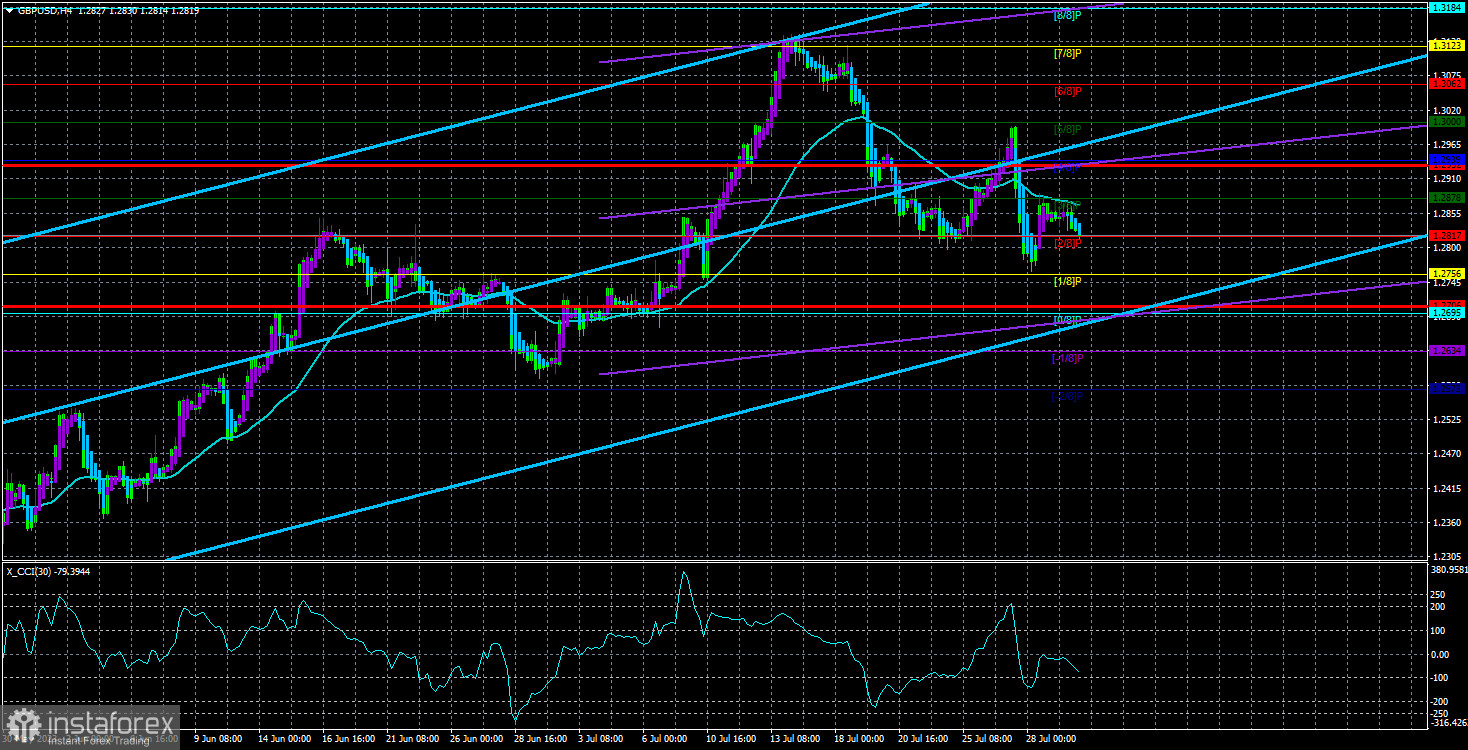Click the yellow 1.2756 price tag
Image resolution: width=1468 pixels, height=750 pixels.
[1446, 274]
